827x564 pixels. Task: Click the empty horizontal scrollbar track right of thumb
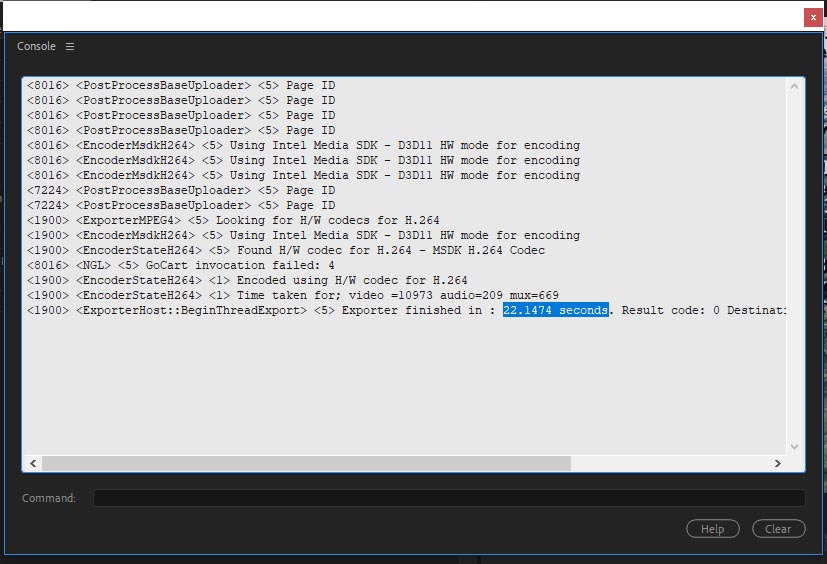(x=670, y=464)
